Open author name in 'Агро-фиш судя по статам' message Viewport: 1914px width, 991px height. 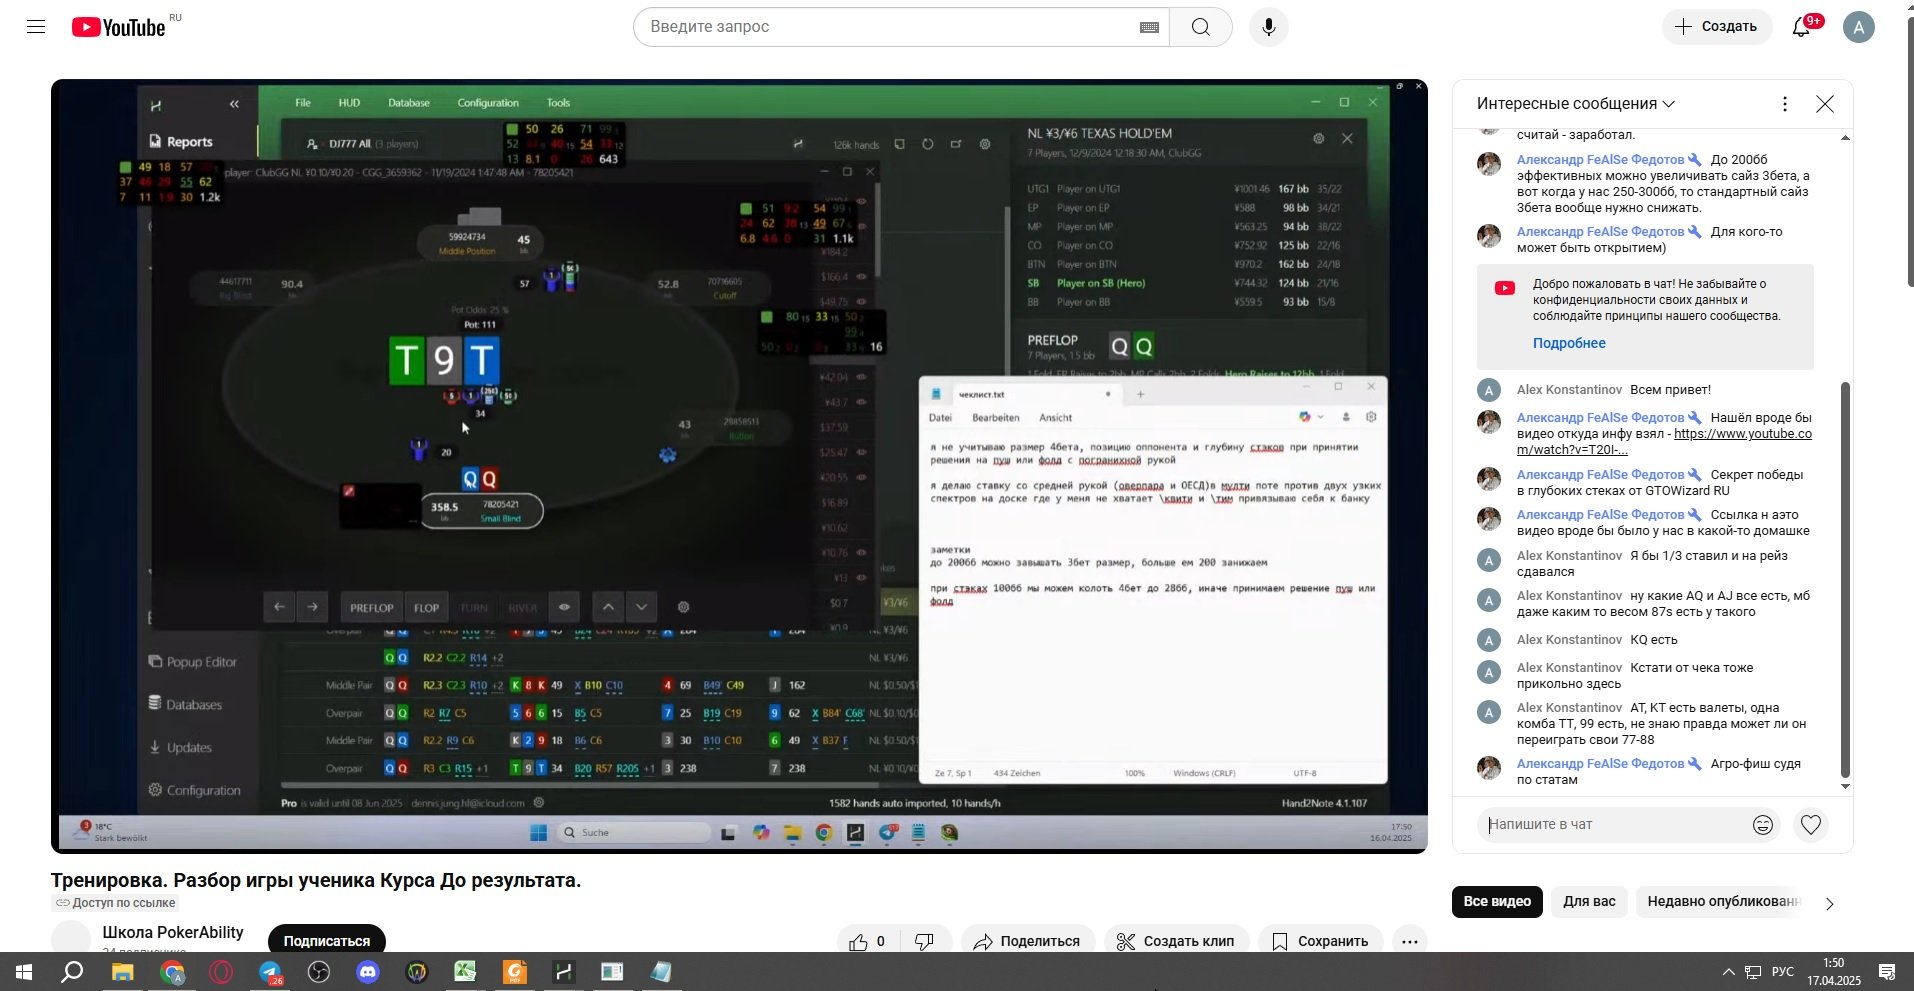pos(1600,764)
